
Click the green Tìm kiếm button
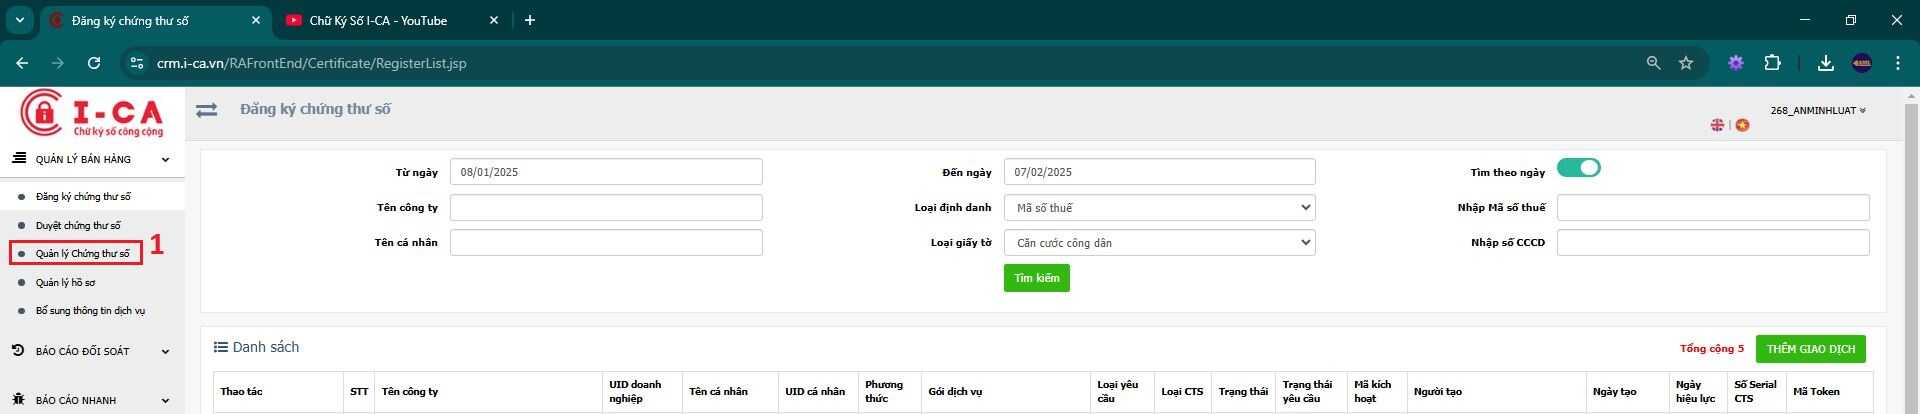pos(1037,278)
